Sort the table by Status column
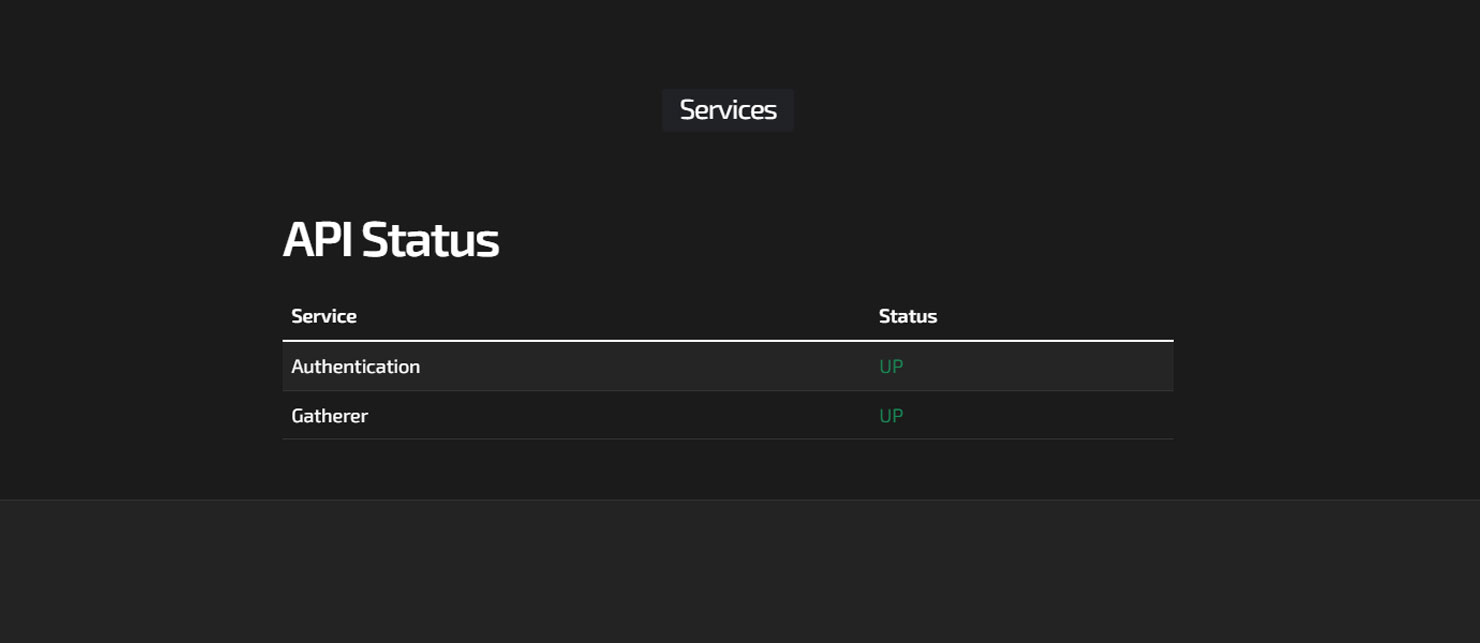 click(907, 315)
